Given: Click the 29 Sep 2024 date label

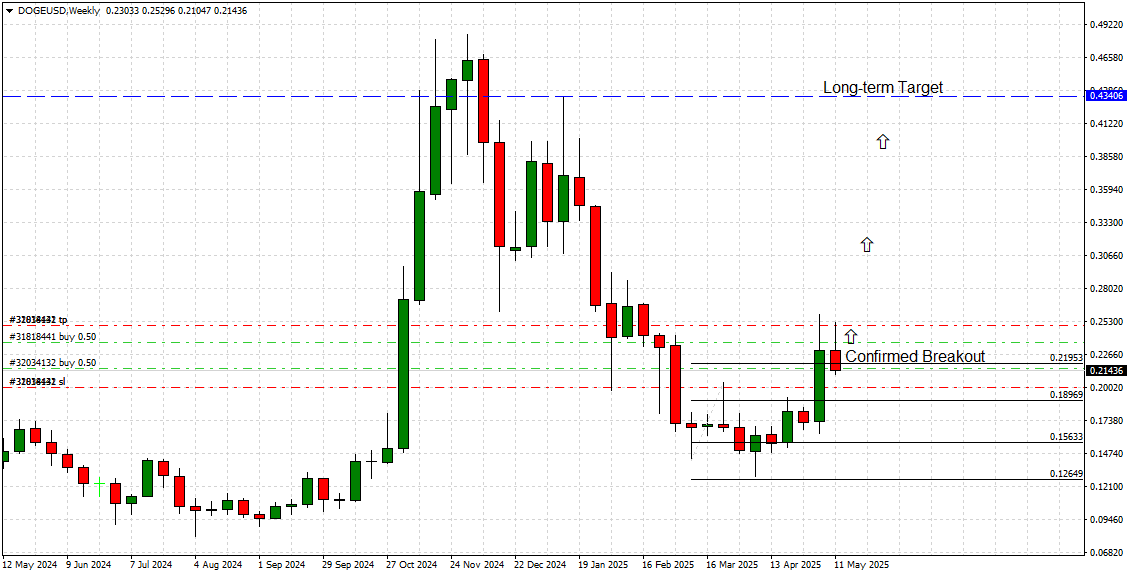Looking at the screenshot, I should (x=348, y=564).
